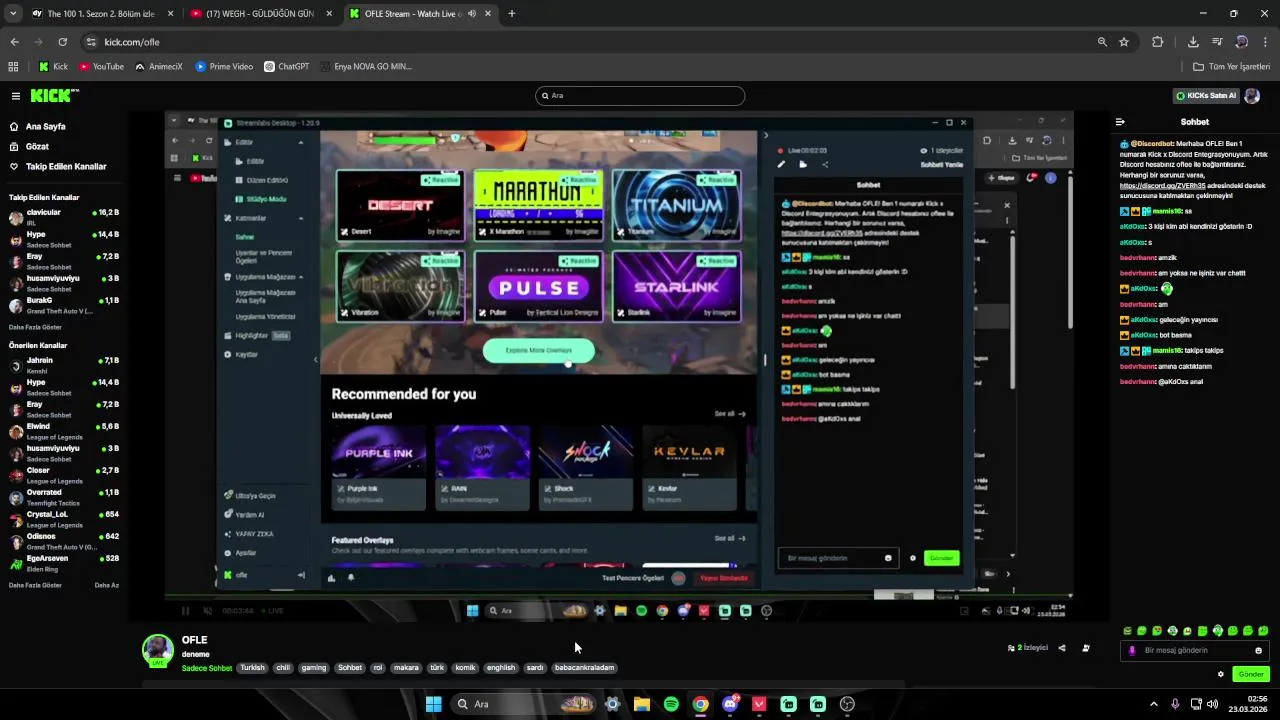Click Daha Az to show fewer channels
1280x720 pixels.
106,585
